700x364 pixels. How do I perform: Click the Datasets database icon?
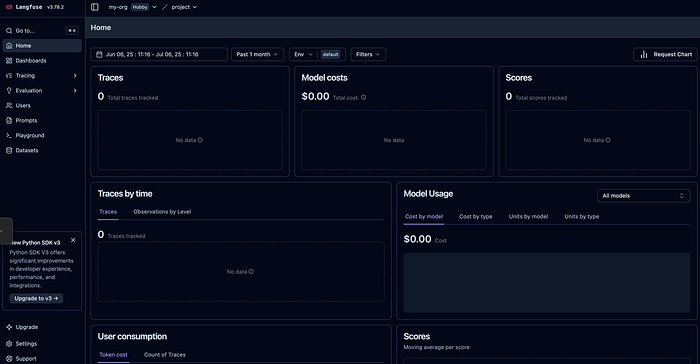pyautogui.click(x=9, y=151)
